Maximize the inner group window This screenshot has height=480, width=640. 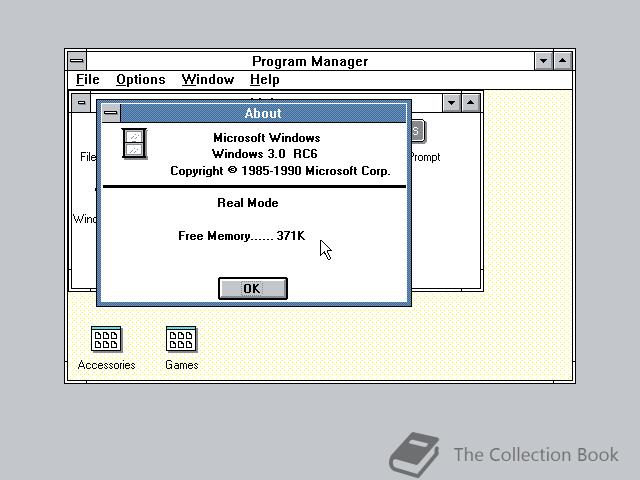click(x=470, y=103)
